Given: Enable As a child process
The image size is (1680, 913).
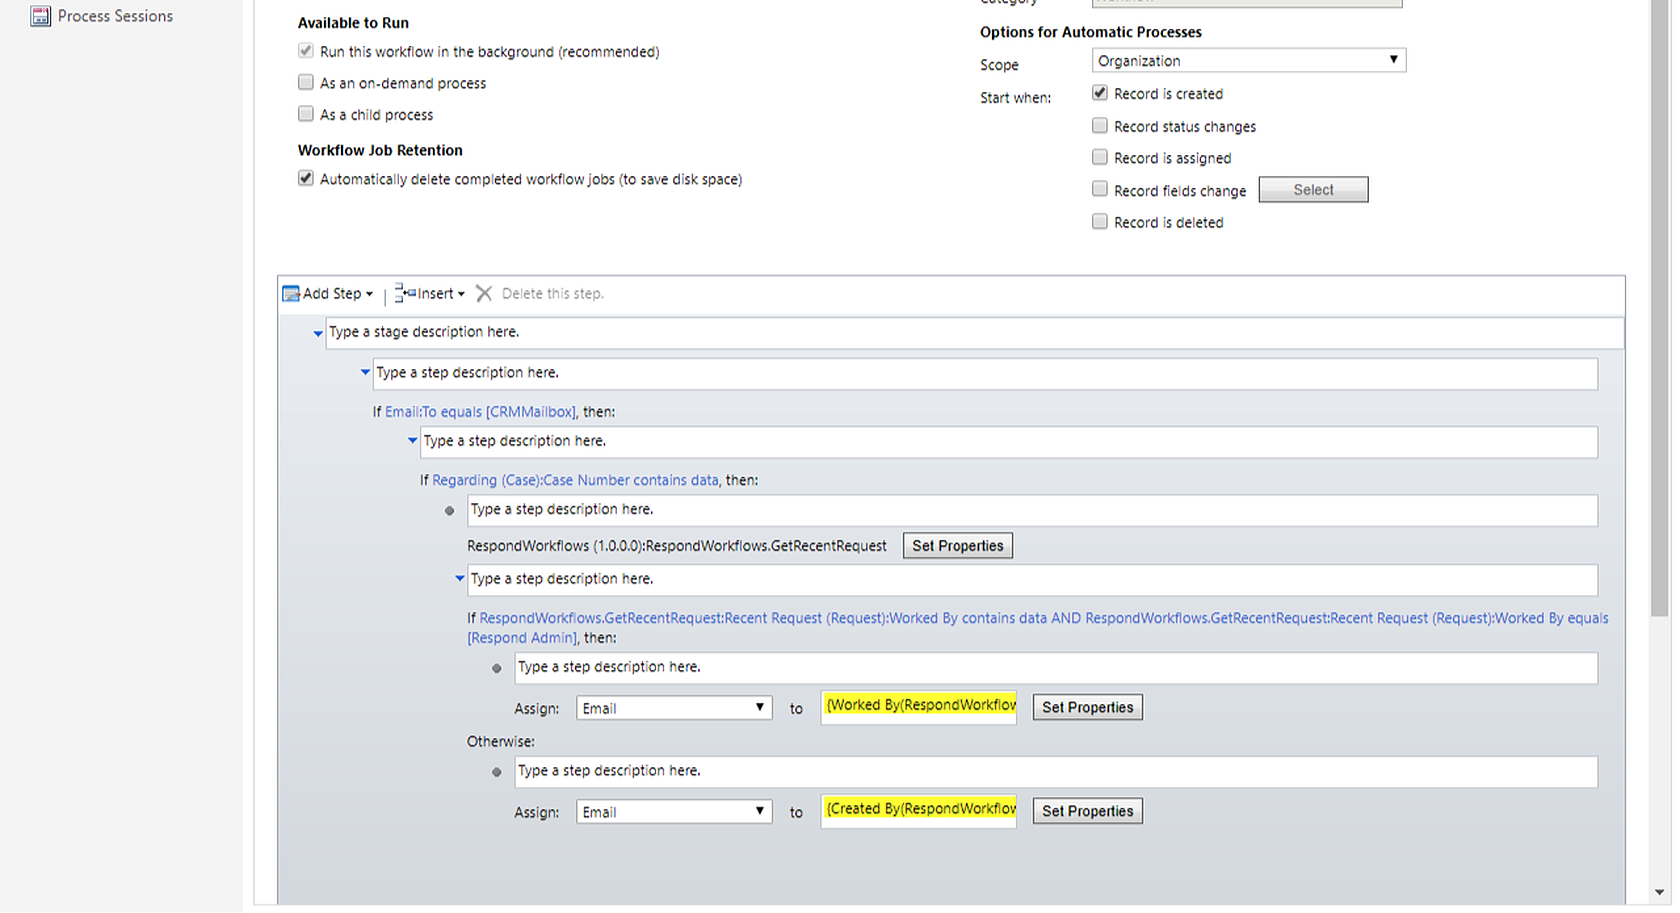Looking at the screenshot, I should (x=306, y=114).
